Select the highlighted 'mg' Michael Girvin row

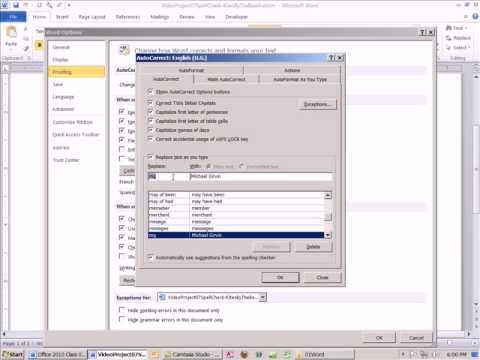click(x=236, y=235)
